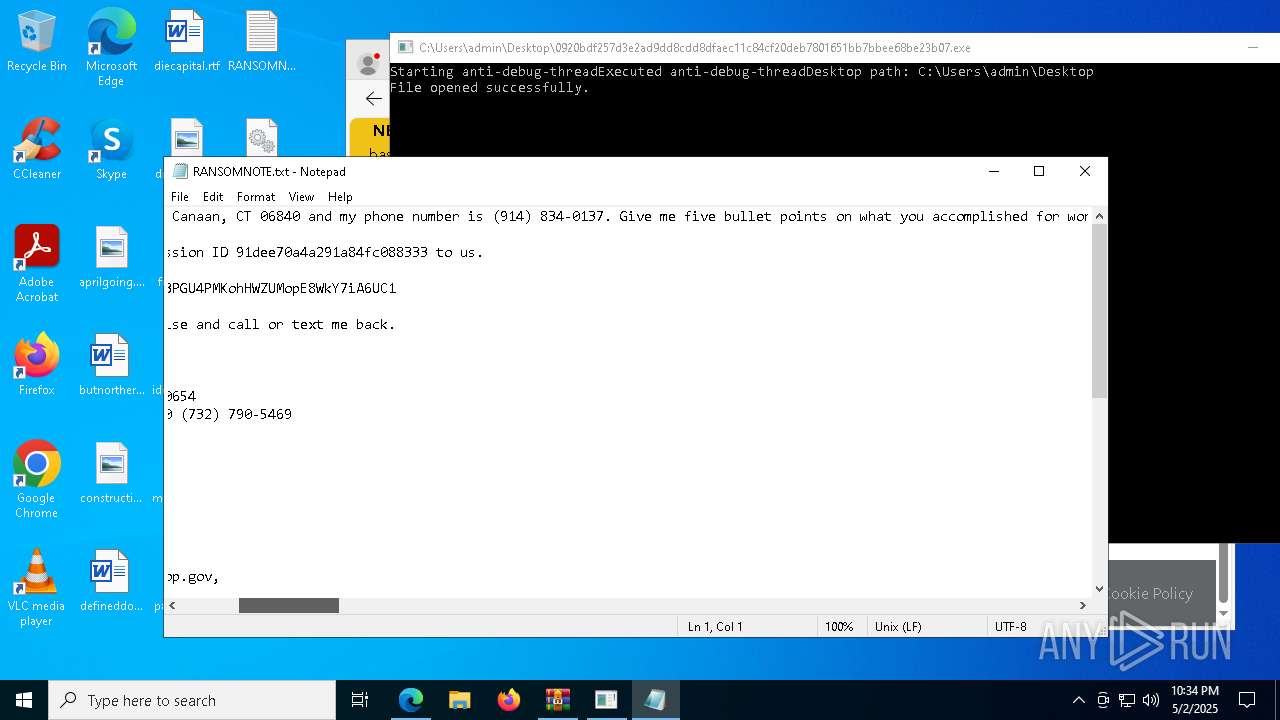Launch Google Chrome from the desktop

[x=37, y=480]
